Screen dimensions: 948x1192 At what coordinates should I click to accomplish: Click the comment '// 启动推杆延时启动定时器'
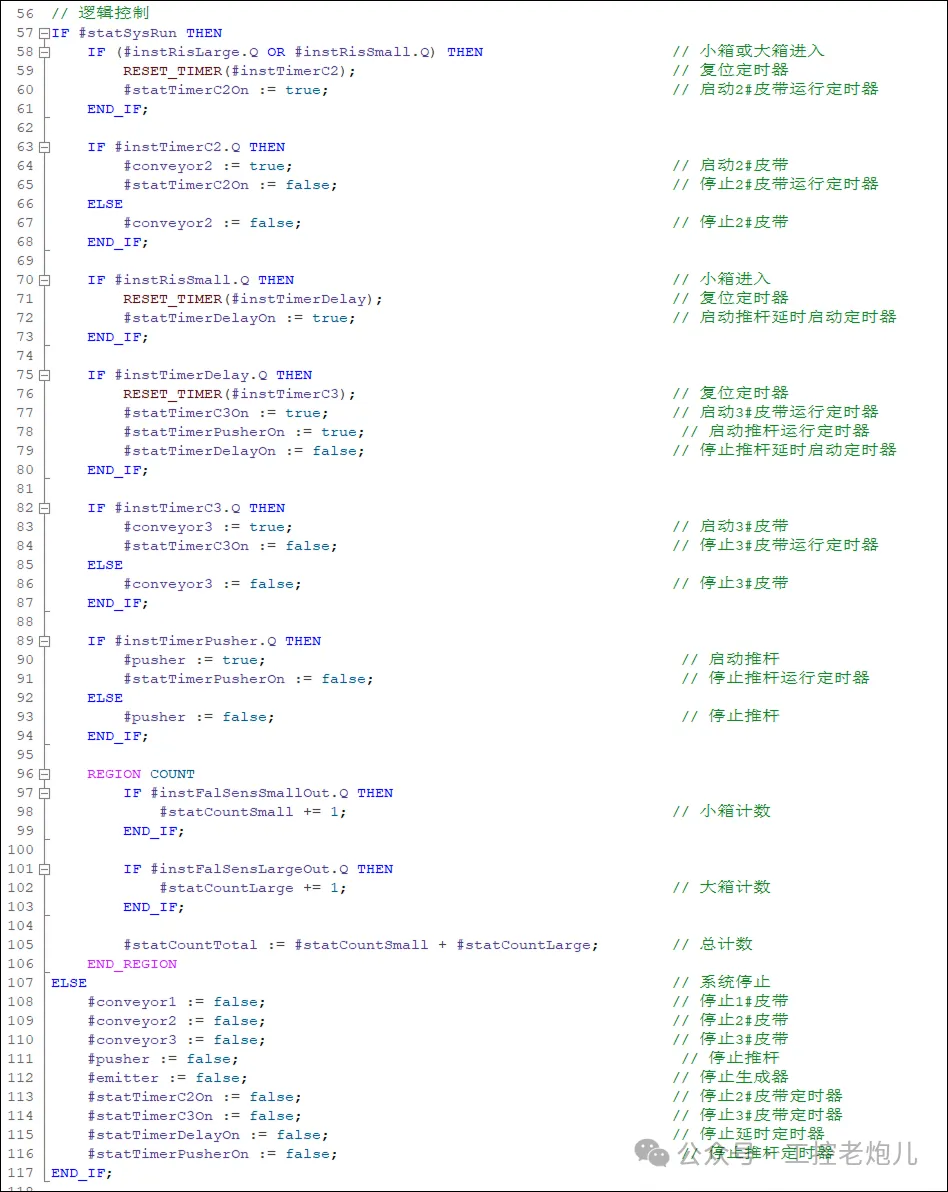785,317
